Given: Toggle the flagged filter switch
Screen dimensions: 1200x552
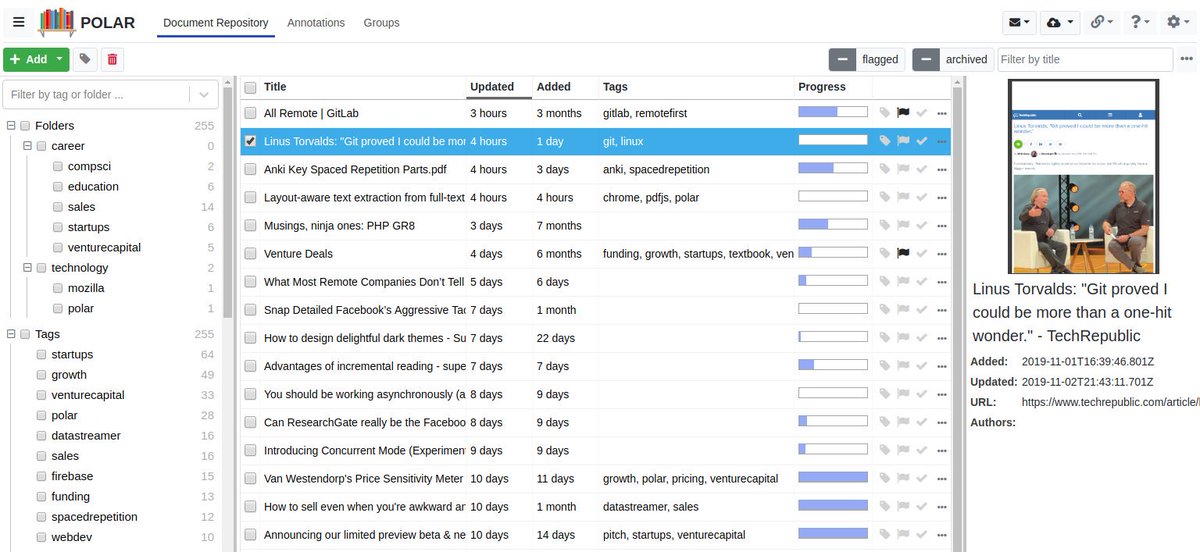Looking at the screenshot, I should [843, 59].
